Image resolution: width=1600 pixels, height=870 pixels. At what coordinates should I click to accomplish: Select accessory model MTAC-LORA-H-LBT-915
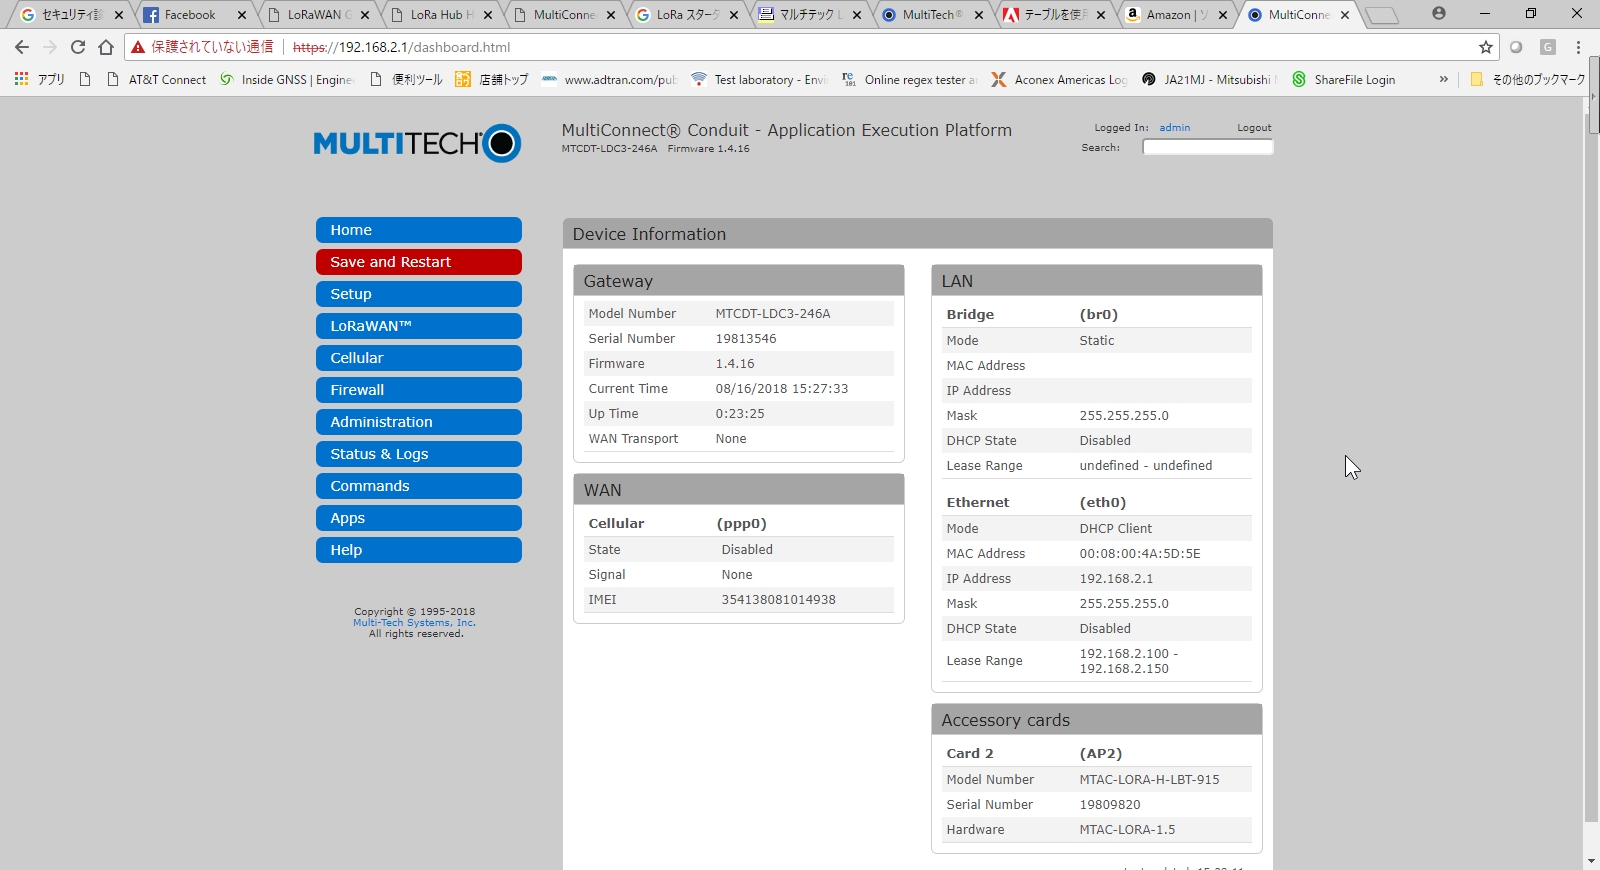(x=1149, y=780)
